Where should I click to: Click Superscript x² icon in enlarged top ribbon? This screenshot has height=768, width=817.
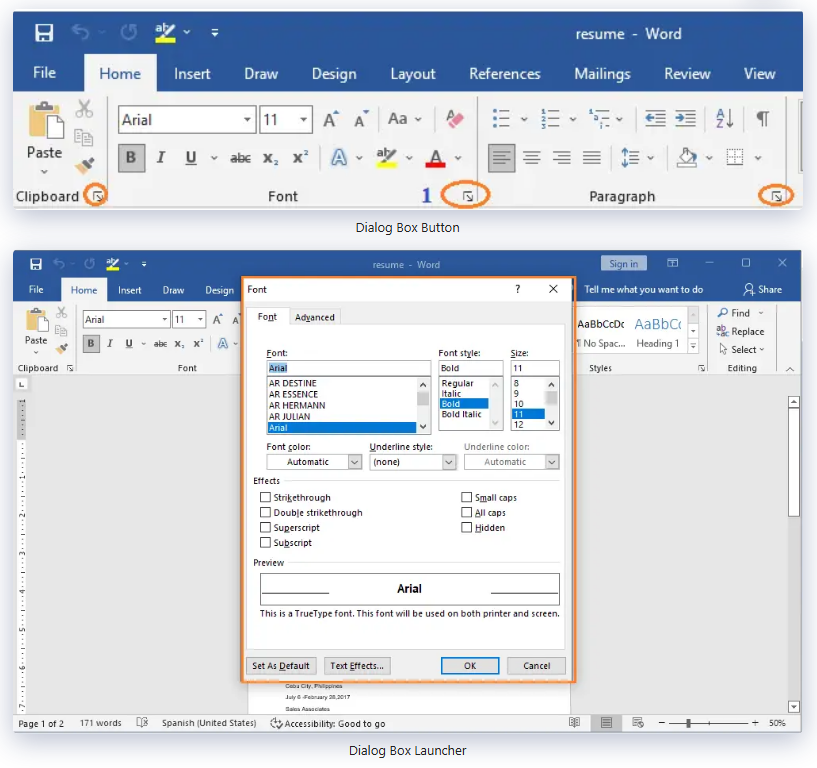[300, 157]
